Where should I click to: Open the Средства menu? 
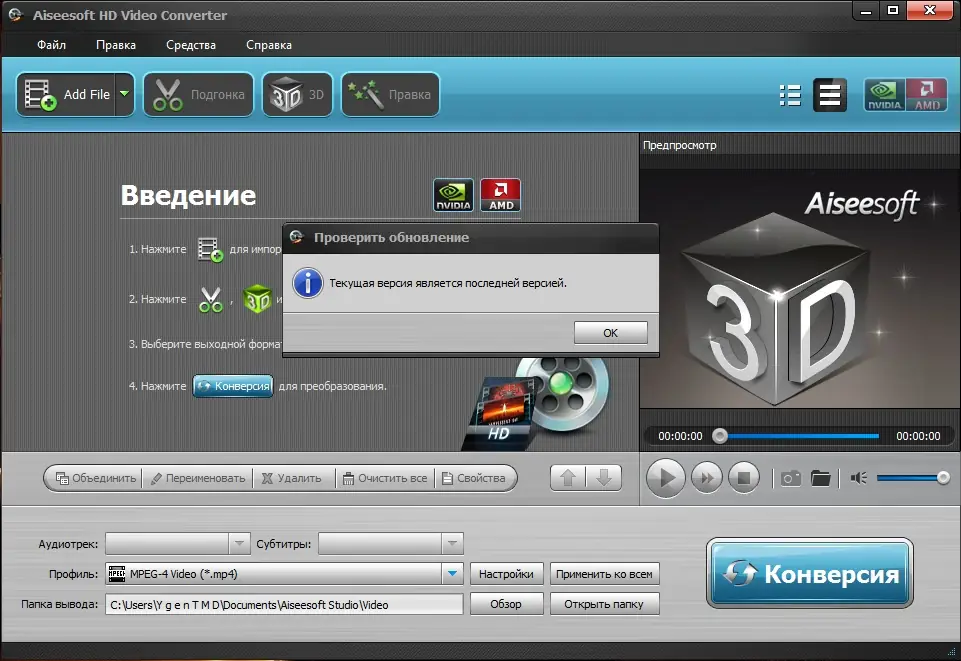pyautogui.click(x=191, y=45)
